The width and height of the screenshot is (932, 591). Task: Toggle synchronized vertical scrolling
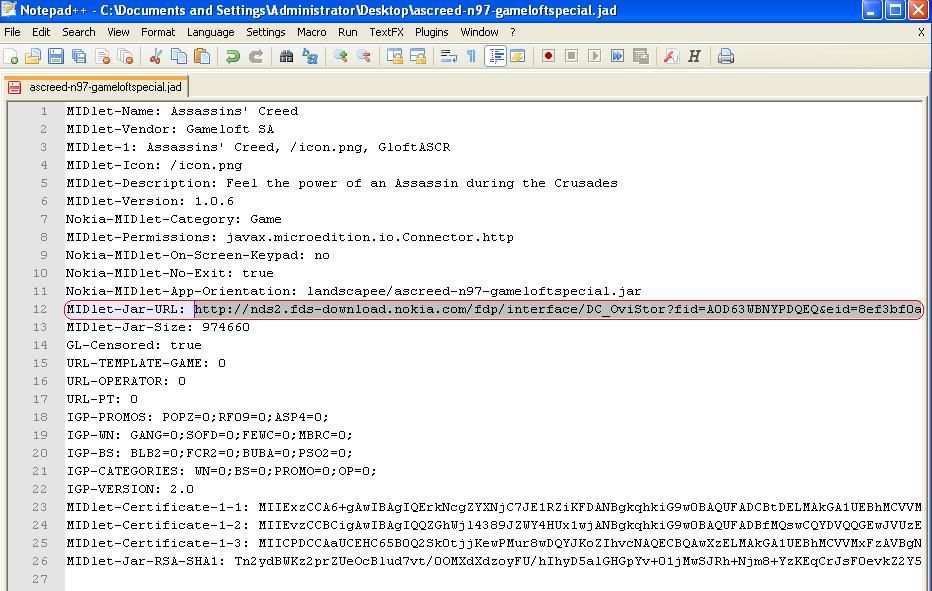(395, 56)
